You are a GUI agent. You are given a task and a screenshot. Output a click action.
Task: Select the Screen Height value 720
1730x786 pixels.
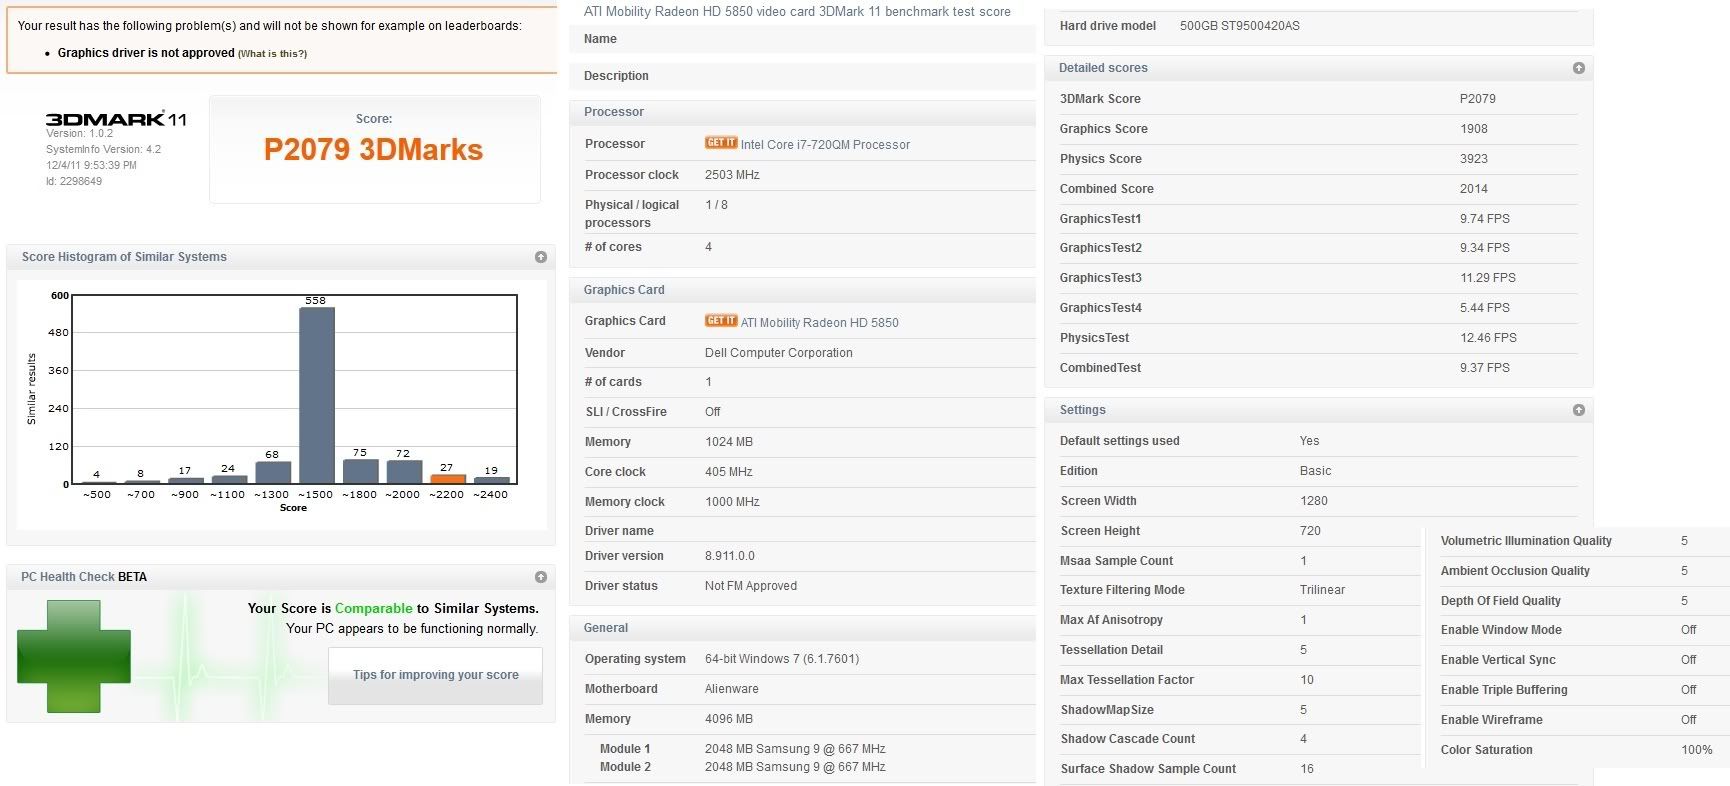[1310, 531]
